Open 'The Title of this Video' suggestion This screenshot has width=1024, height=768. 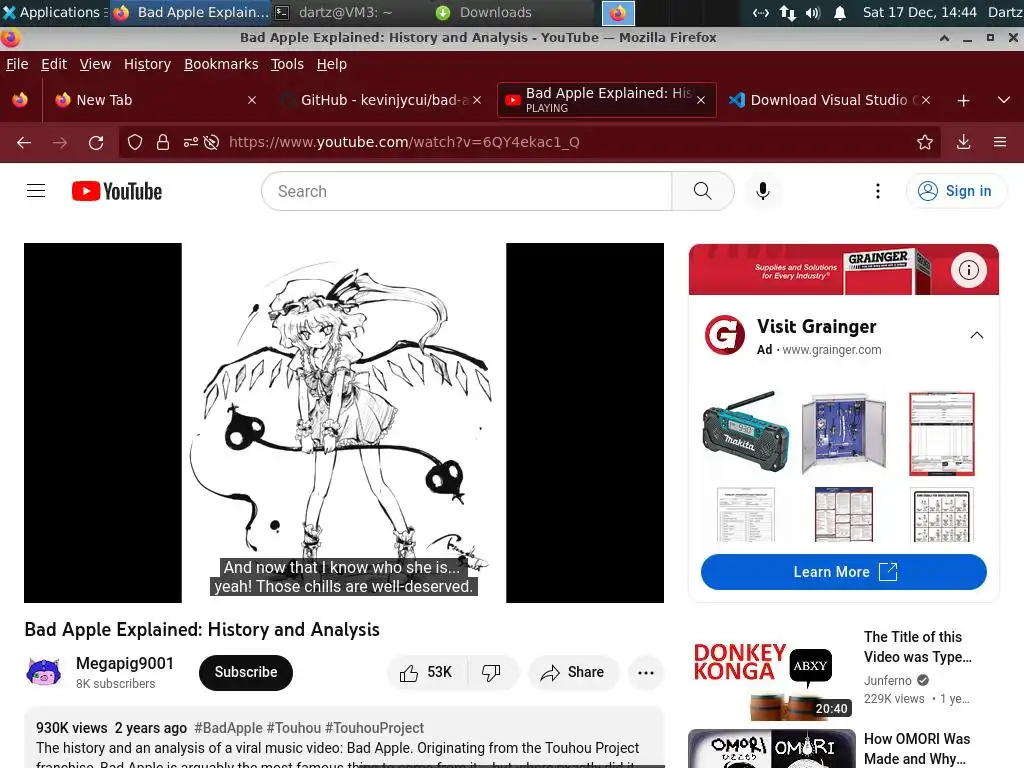coord(918,647)
